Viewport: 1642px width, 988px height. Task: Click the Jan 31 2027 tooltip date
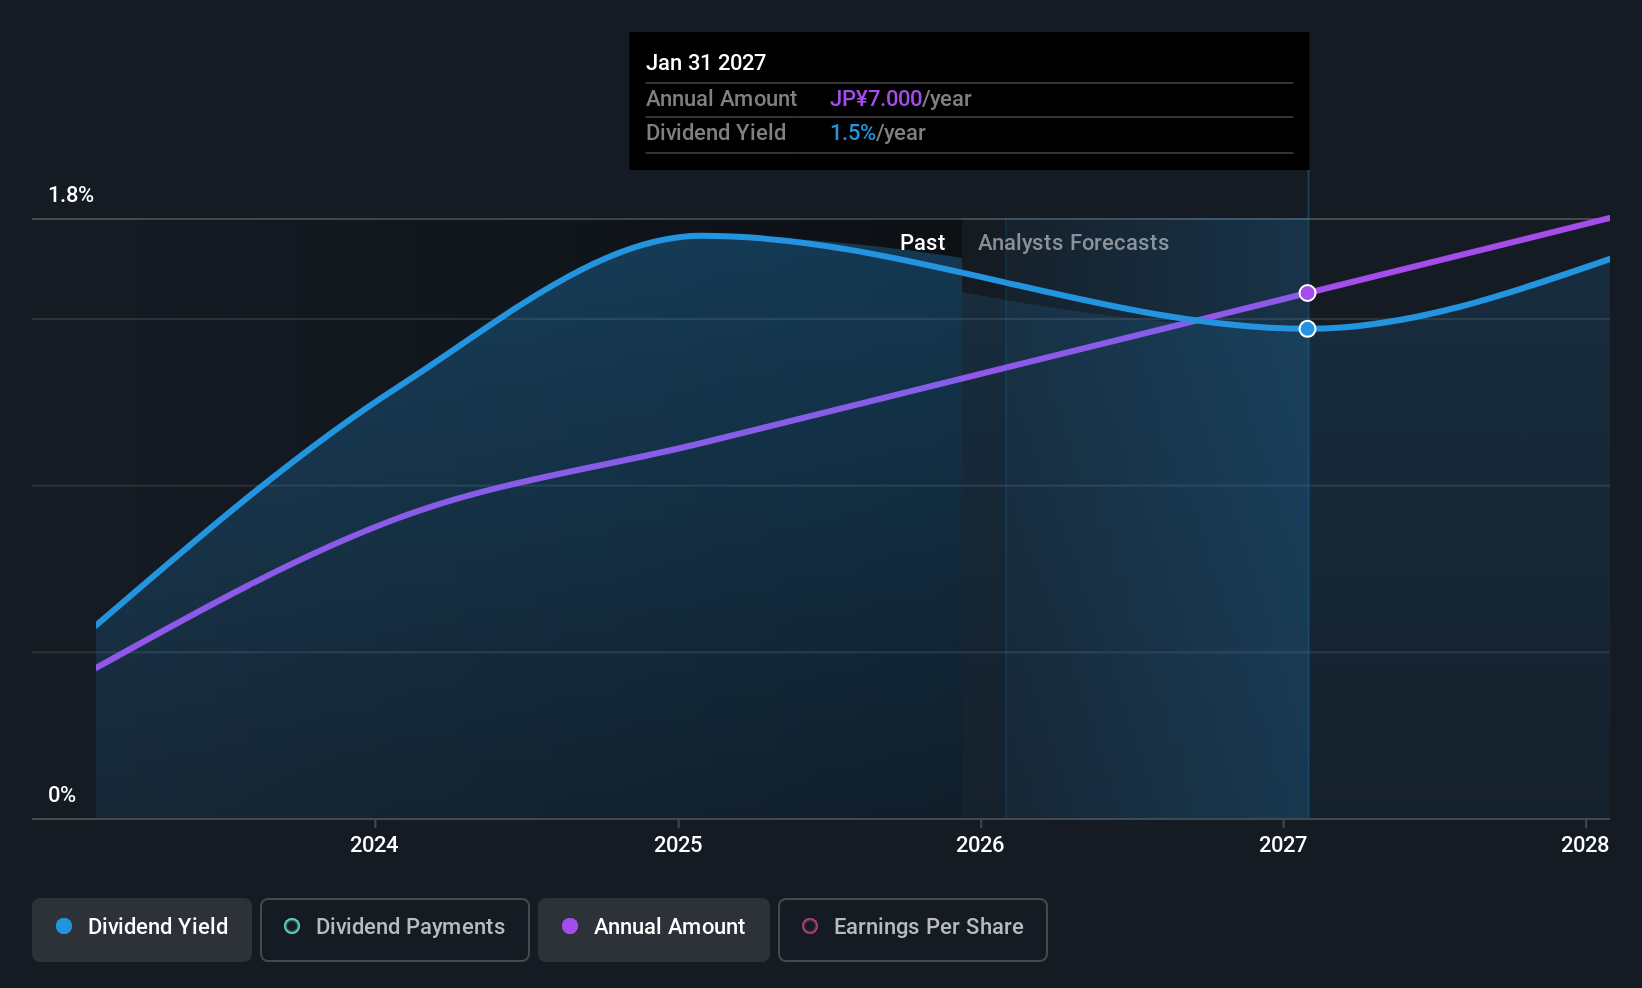click(x=706, y=63)
